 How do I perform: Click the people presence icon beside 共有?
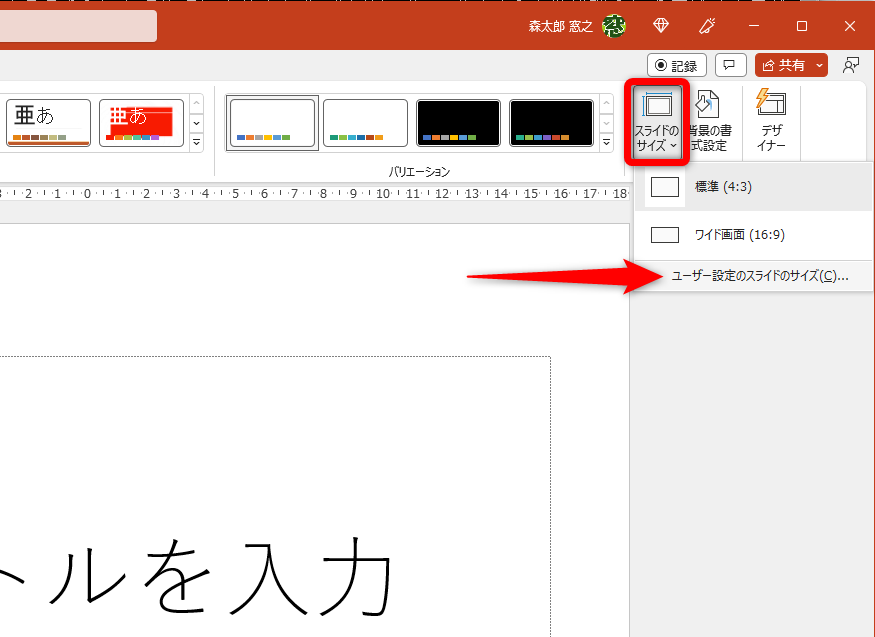[x=851, y=65]
